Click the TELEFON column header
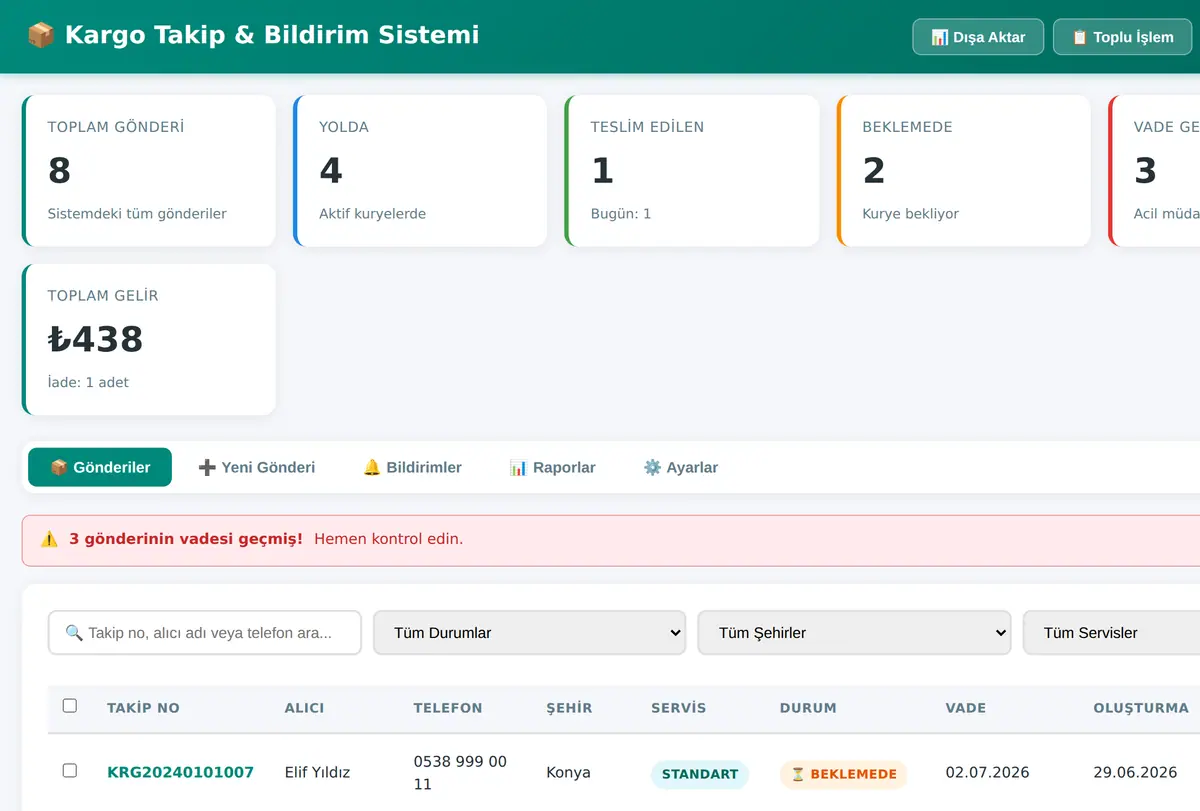The width and height of the screenshot is (1200, 811). [x=448, y=708]
